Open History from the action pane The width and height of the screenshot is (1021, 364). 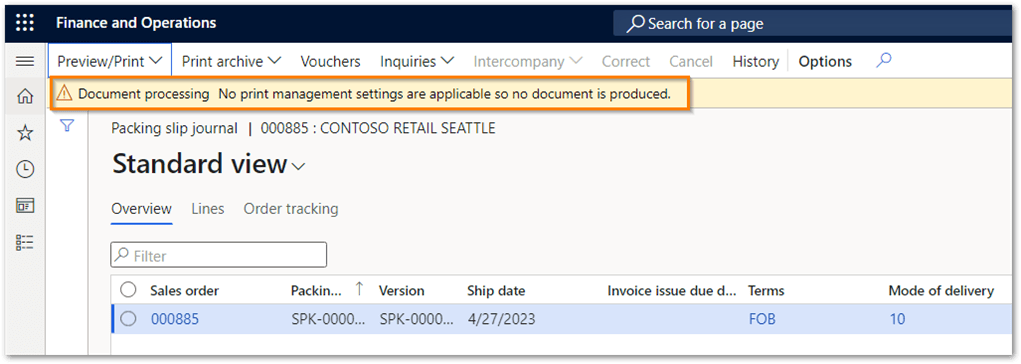tap(755, 62)
